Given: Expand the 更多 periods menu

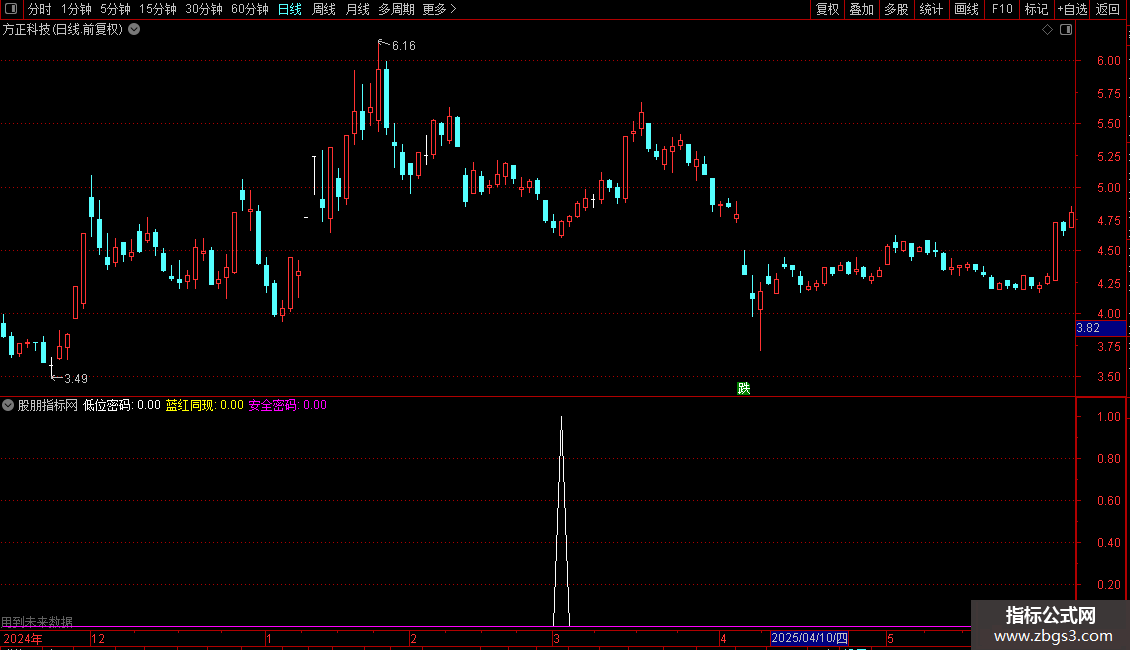Looking at the screenshot, I should [x=439, y=9].
